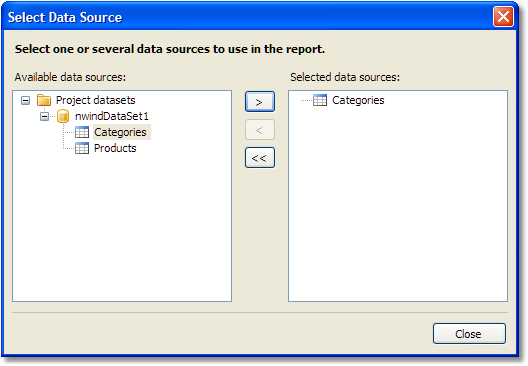Click the Products table icon

(x=82, y=148)
